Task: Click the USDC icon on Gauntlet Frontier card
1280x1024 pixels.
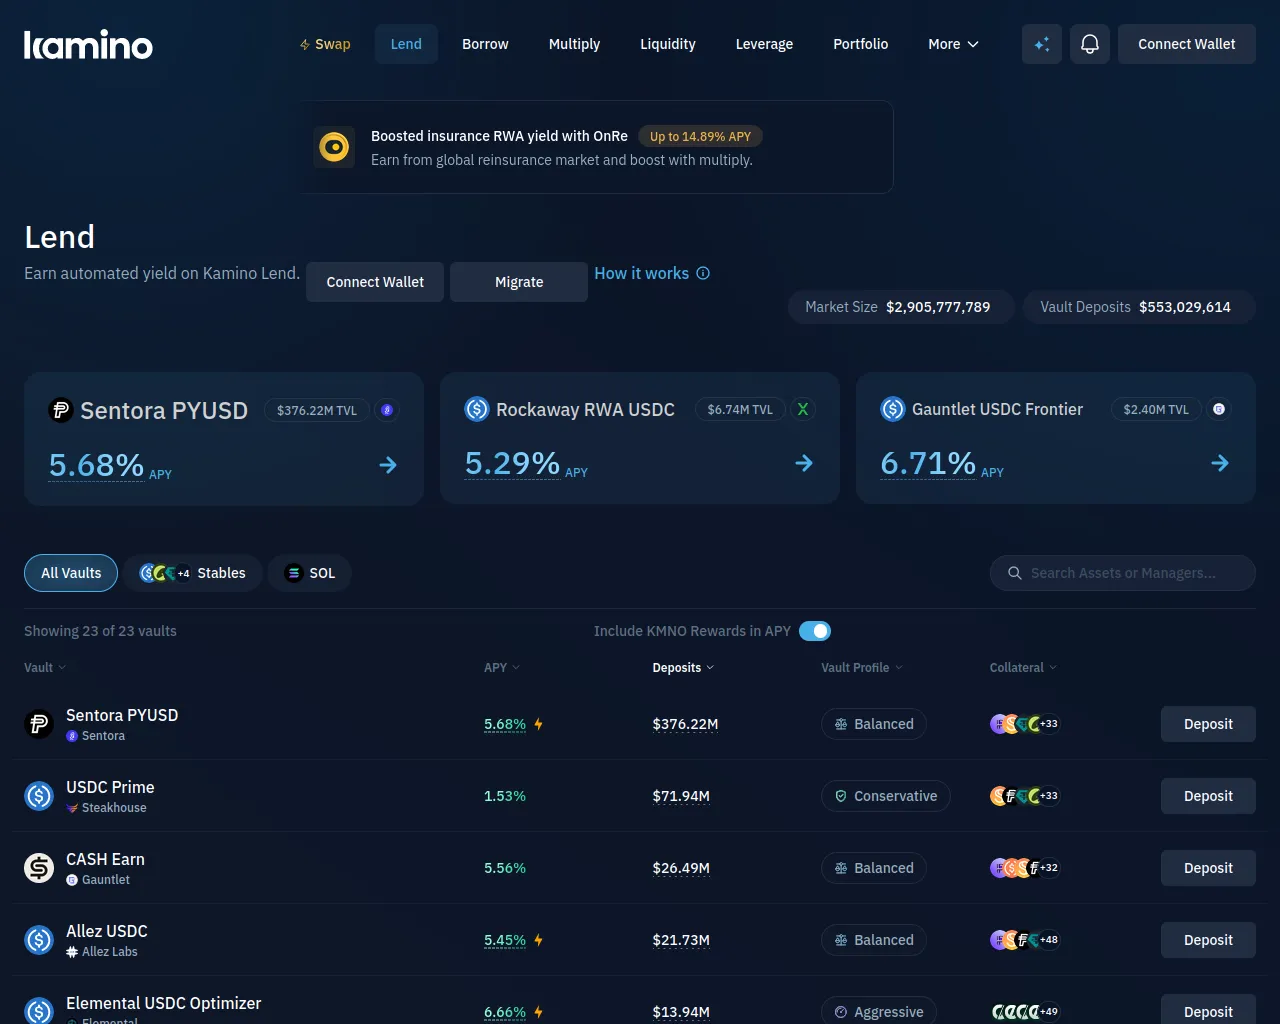Action: (x=893, y=409)
